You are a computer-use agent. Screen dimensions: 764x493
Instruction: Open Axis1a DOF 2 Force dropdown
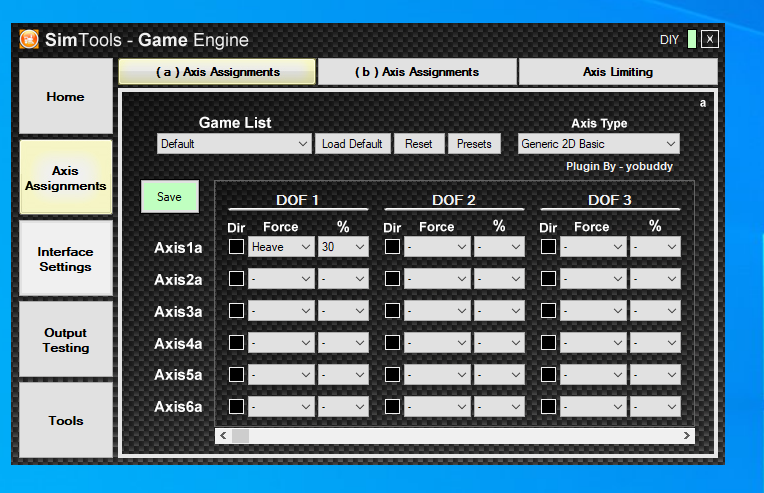[x=437, y=247]
